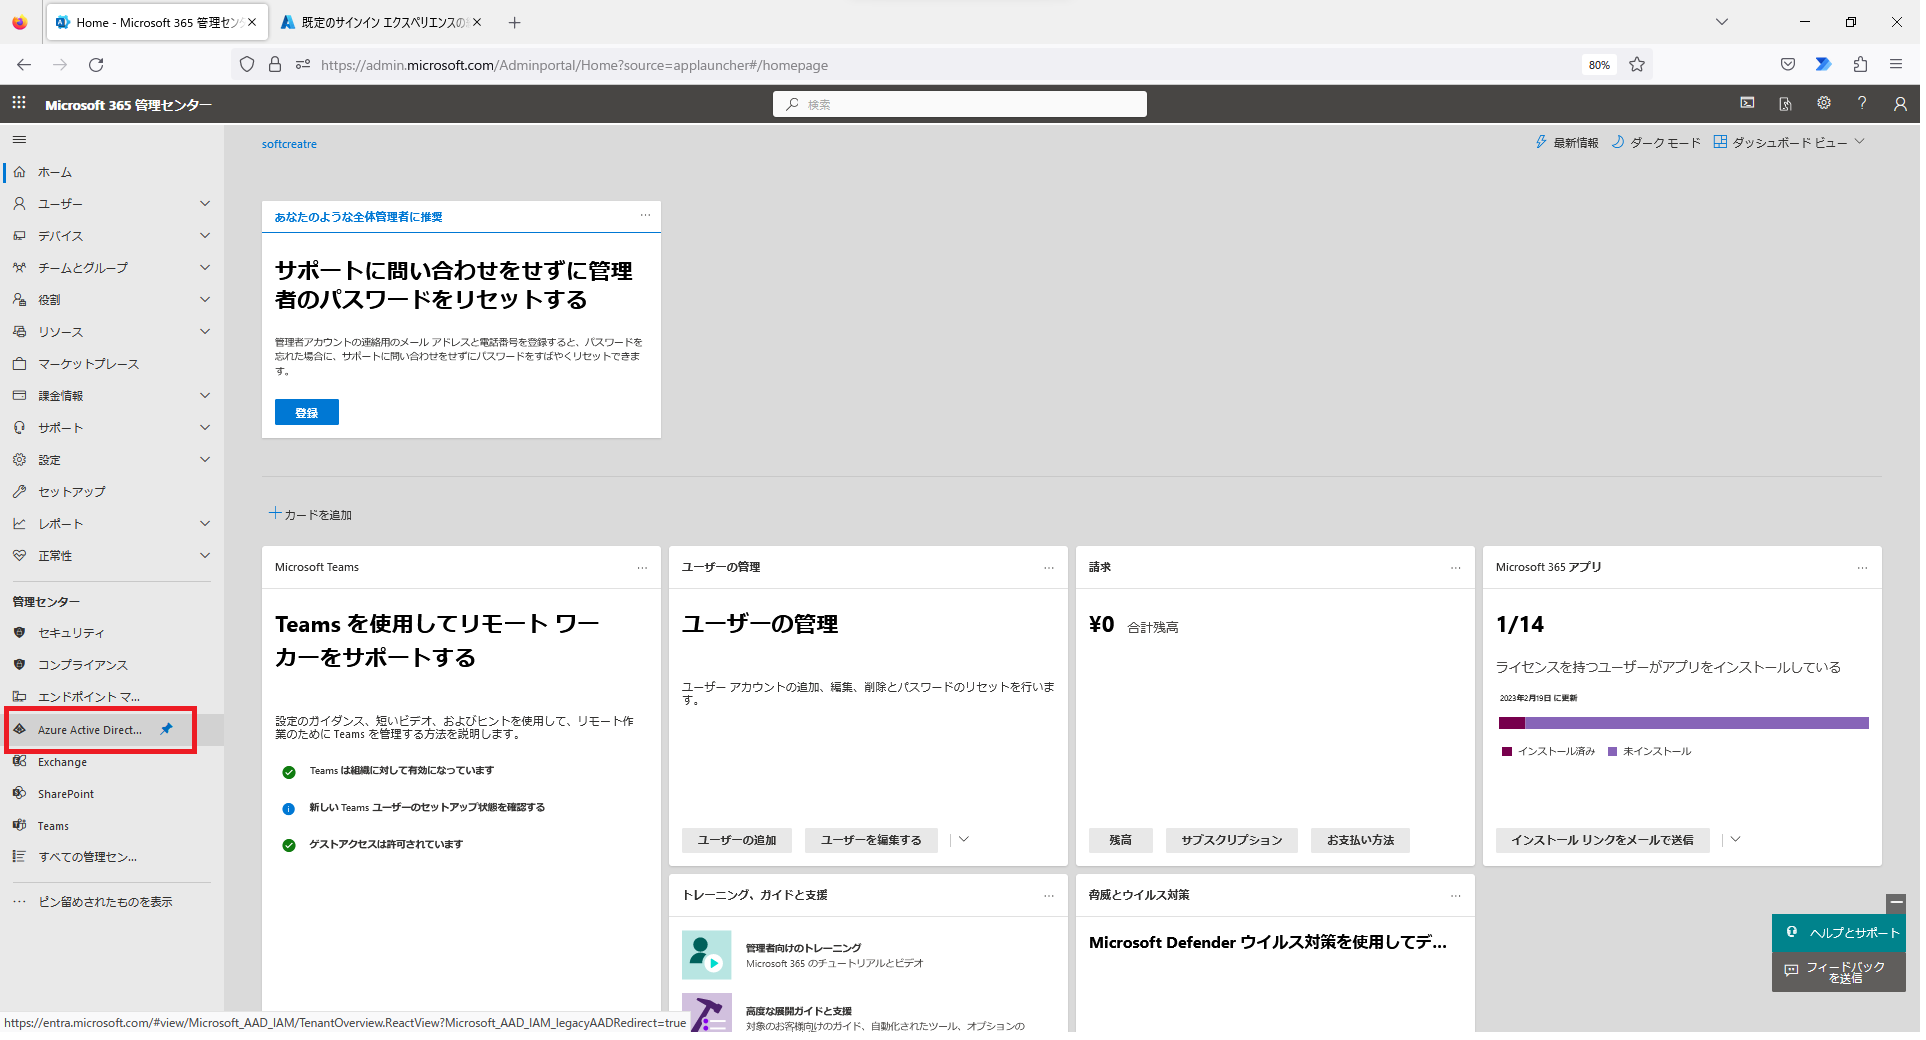Click お支払い方法 button
Viewport: 1926px width, 1040px height.
coord(1360,840)
